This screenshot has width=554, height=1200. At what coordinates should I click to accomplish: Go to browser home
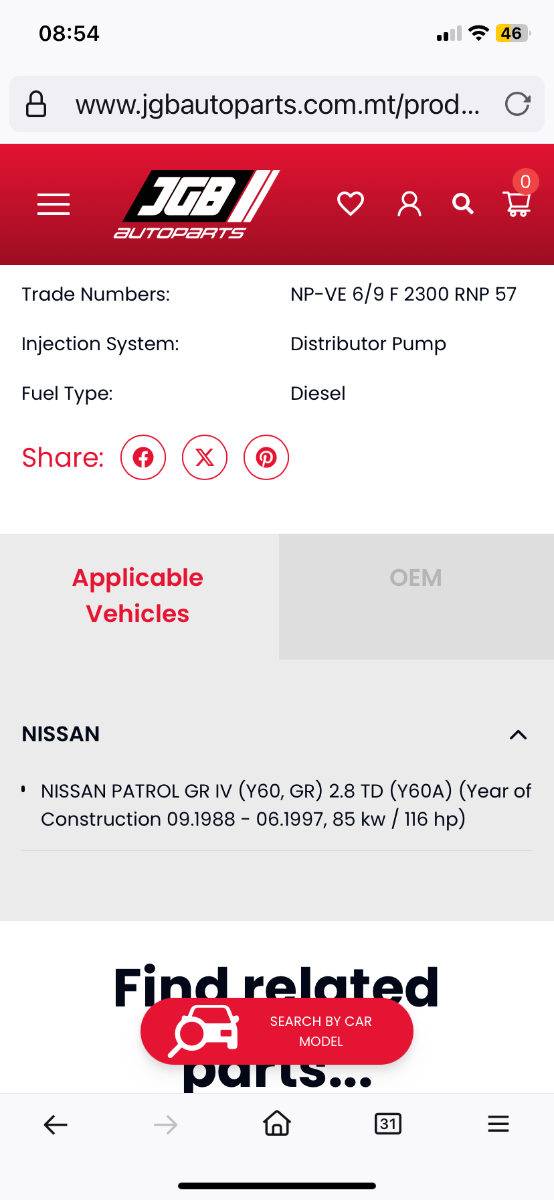(277, 1124)
